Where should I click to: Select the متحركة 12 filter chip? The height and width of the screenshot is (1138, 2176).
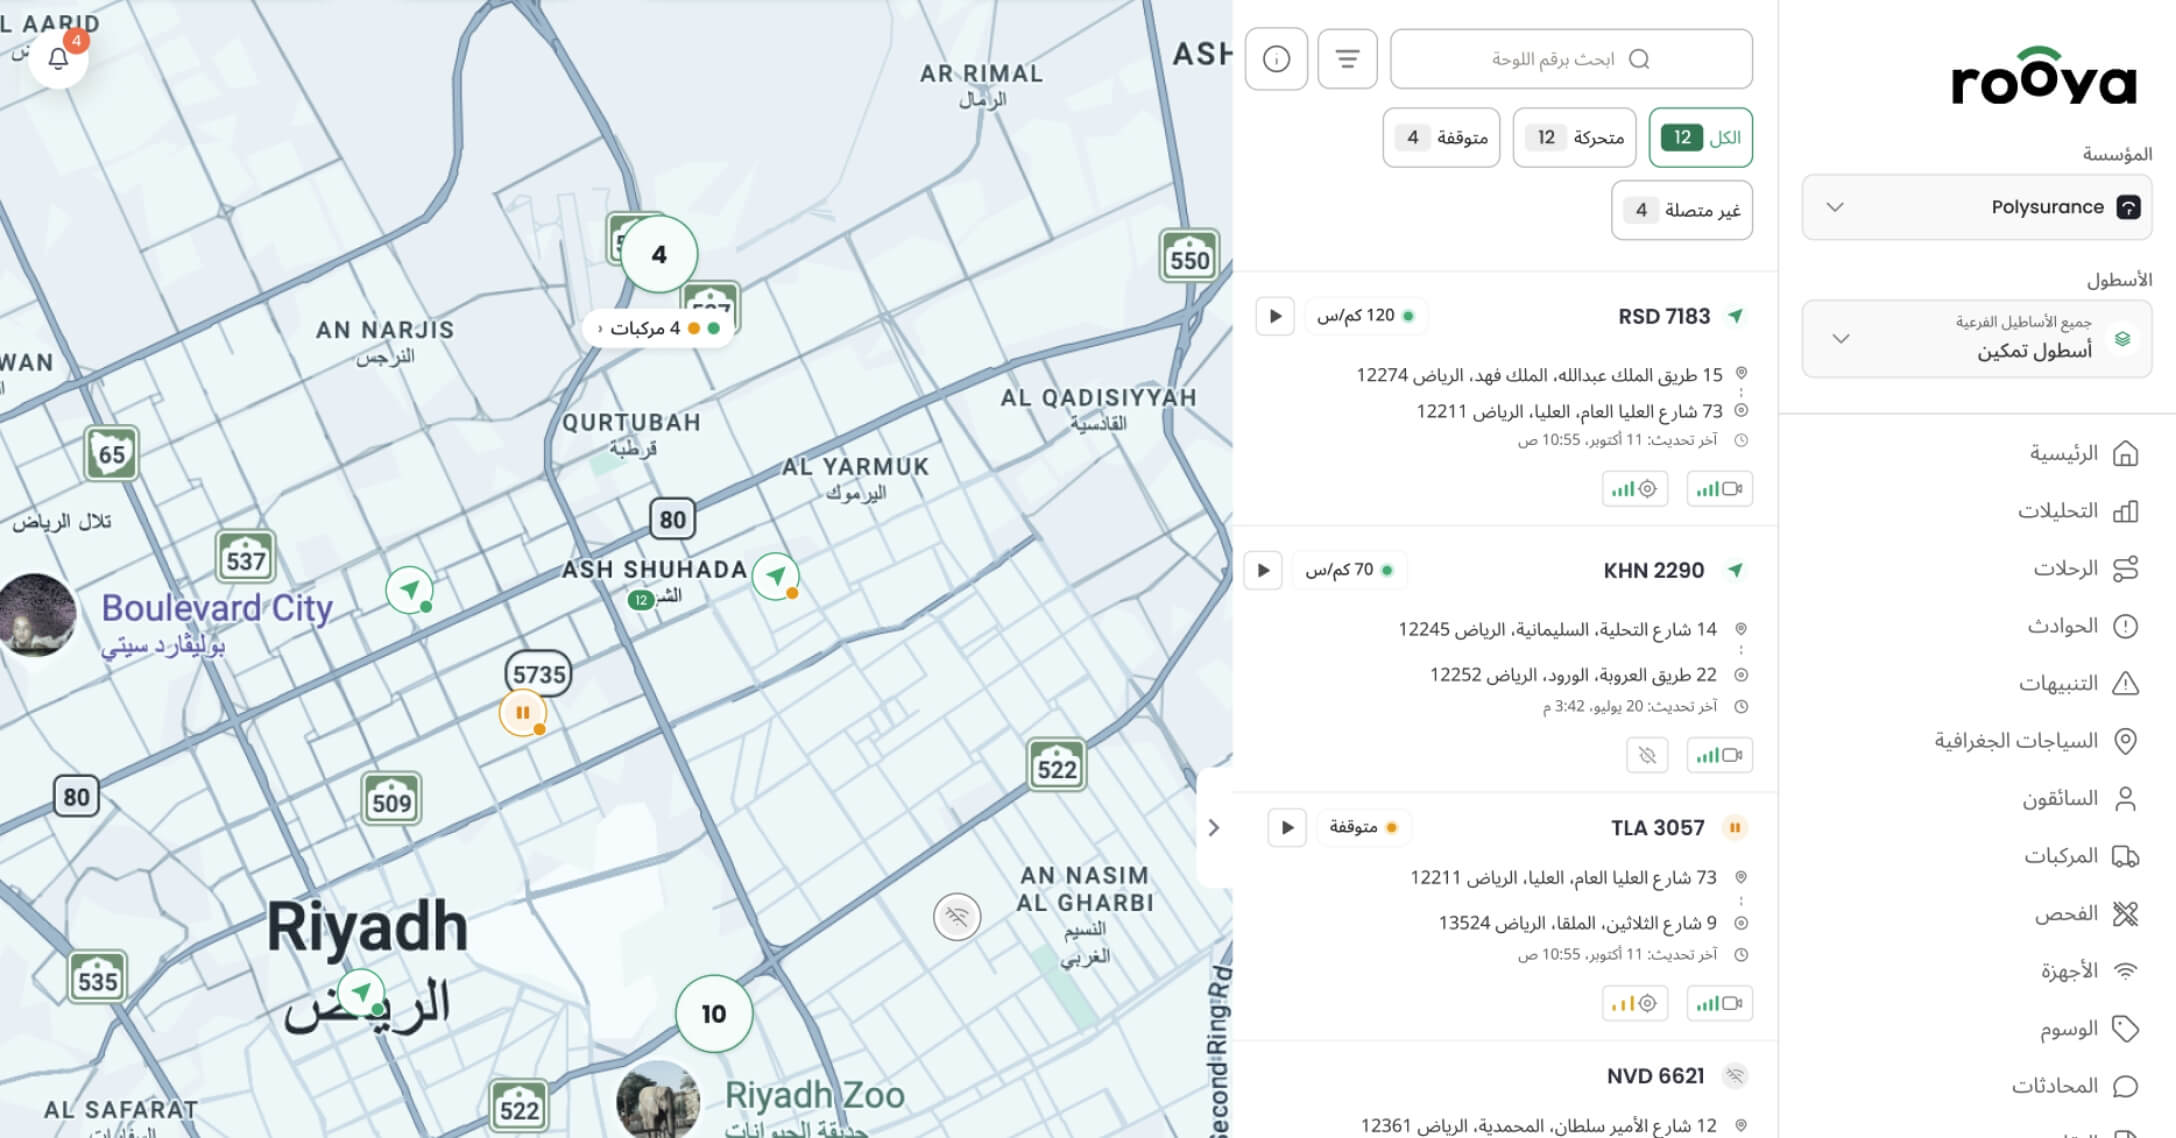(1574, 137)
